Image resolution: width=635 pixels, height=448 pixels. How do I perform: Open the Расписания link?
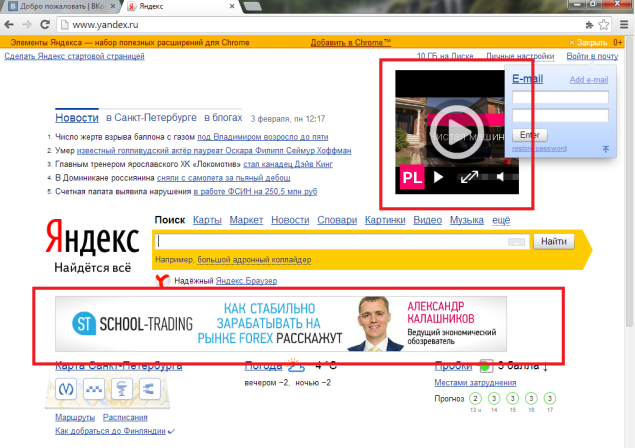pyautogui.click(x=125, y=417)
